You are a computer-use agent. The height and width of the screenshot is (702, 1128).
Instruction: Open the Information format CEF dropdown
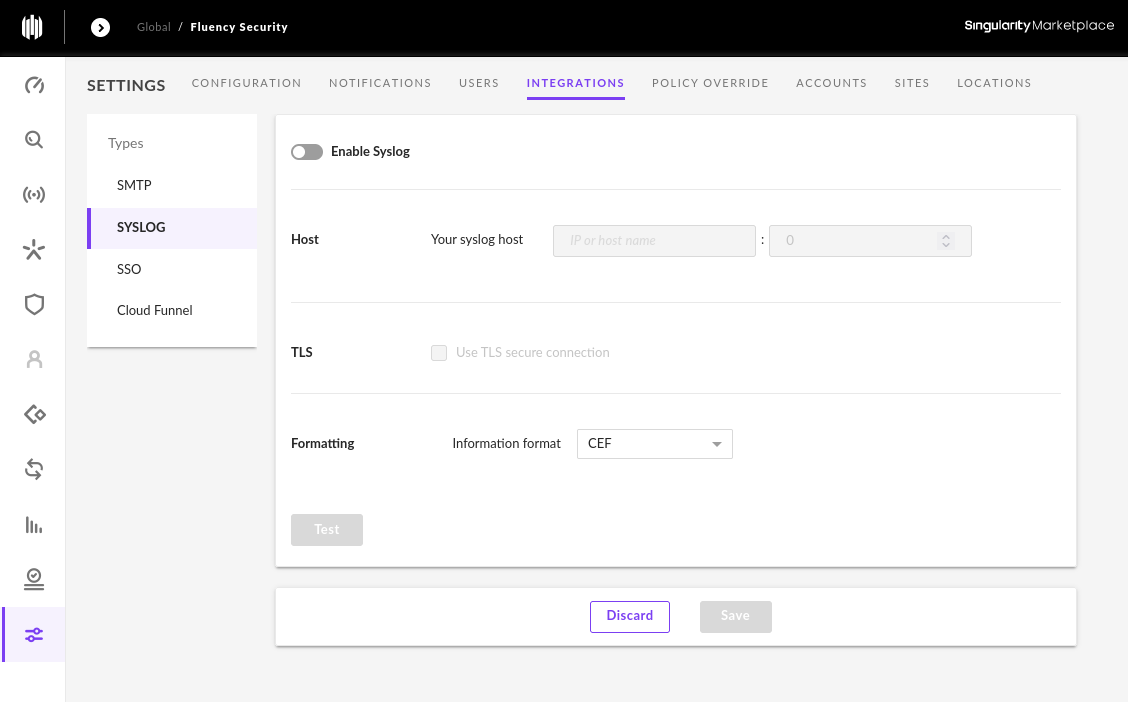point(655,444)
